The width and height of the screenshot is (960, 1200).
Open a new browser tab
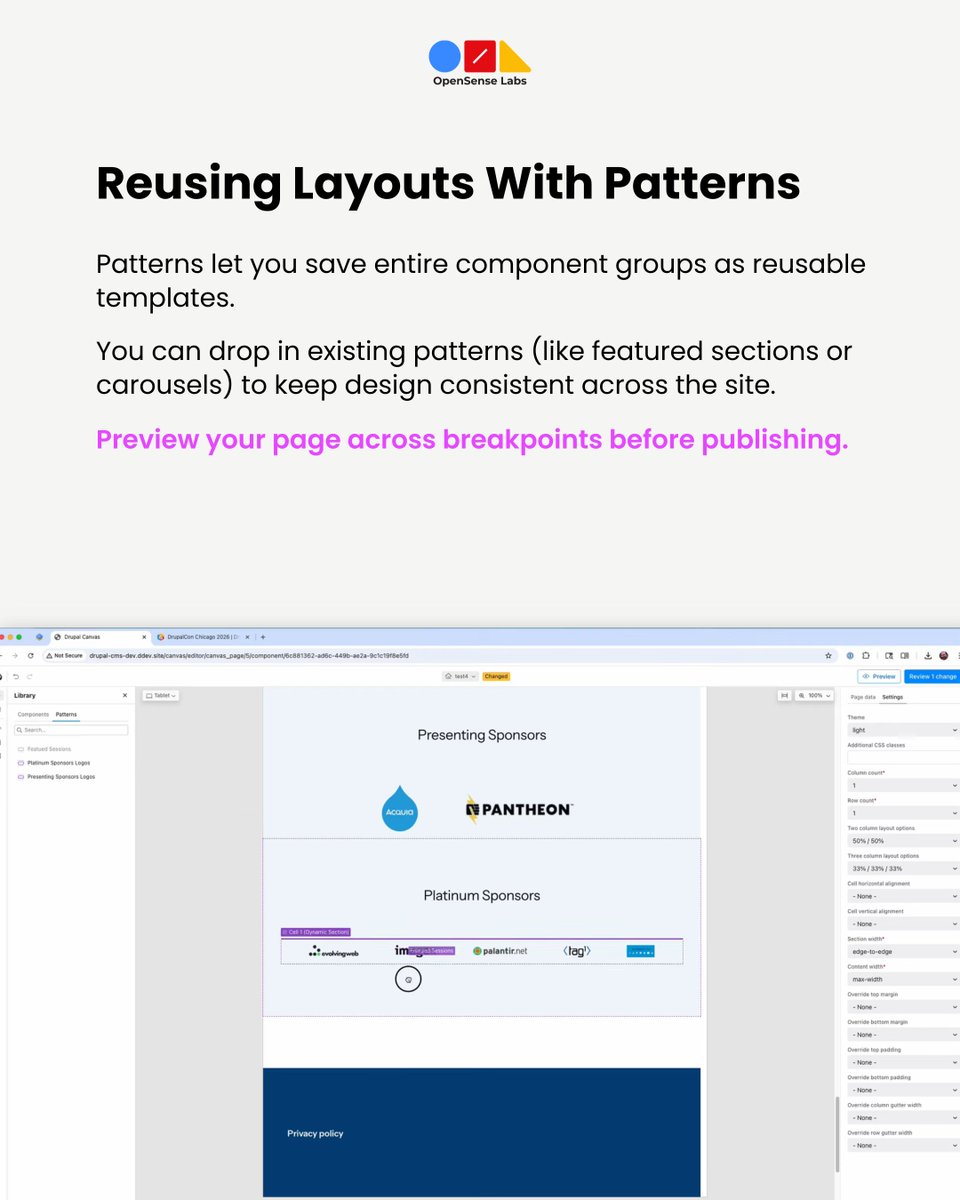263,637
